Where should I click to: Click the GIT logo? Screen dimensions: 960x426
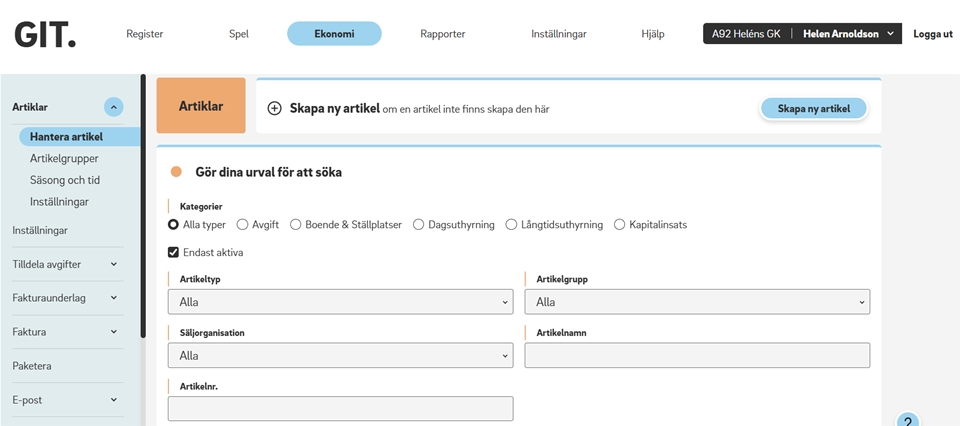[45, 34]
